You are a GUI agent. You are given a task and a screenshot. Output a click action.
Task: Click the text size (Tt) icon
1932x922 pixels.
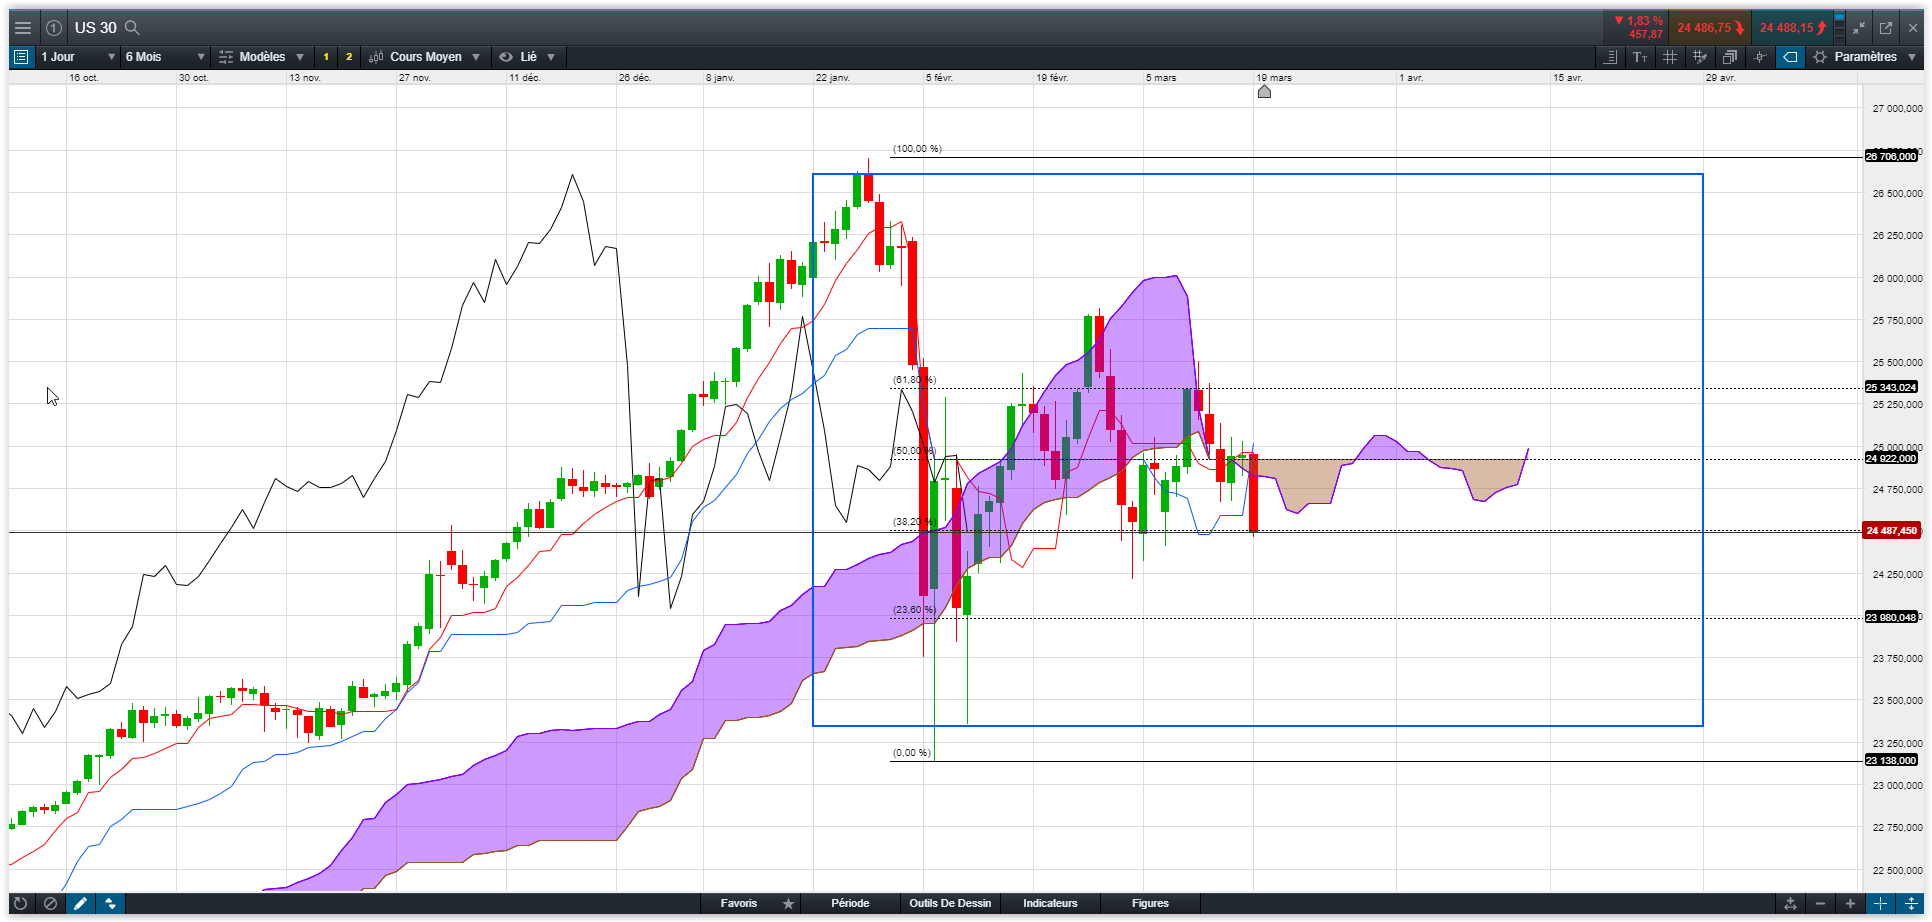coord(1640,57)
